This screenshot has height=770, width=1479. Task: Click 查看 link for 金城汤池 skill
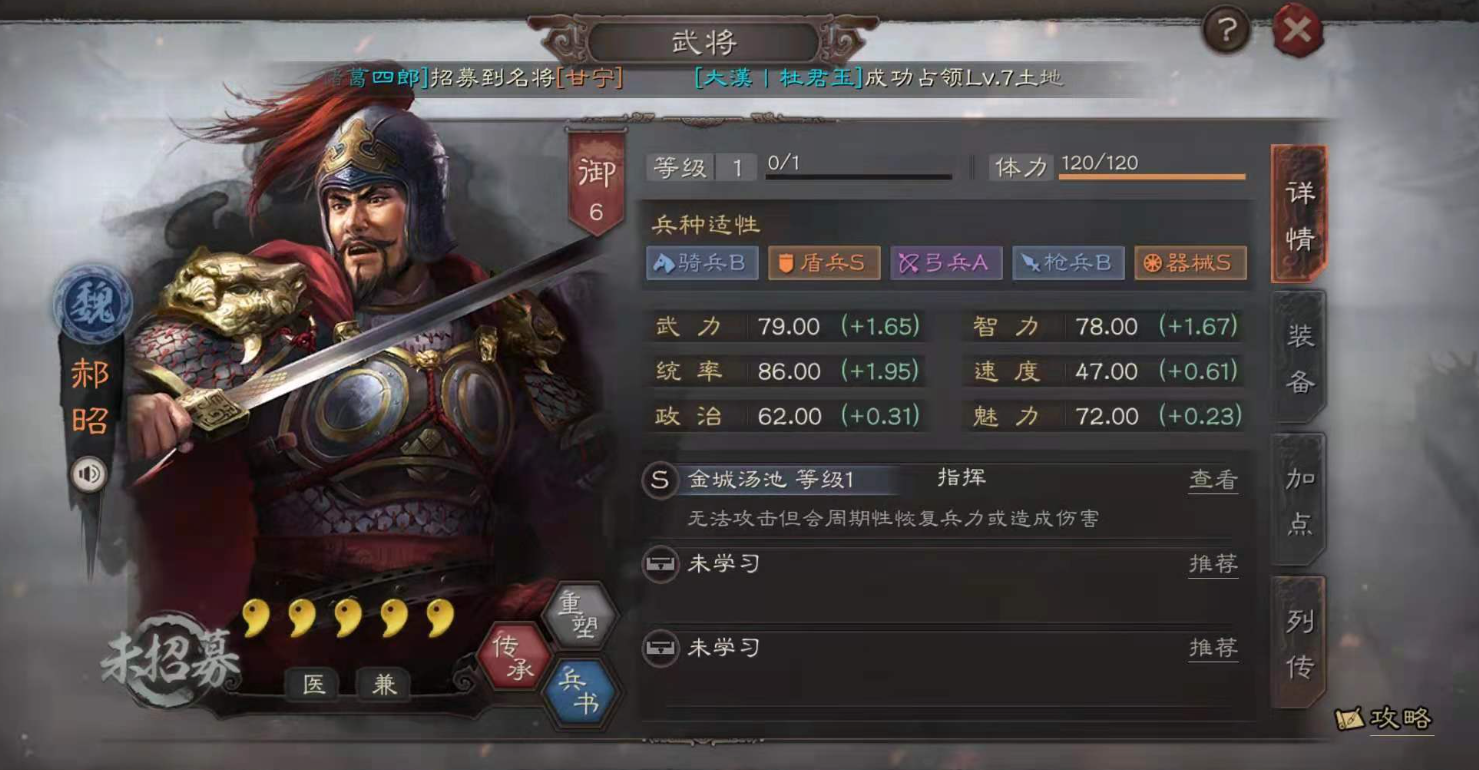(x=1213, y=480)
